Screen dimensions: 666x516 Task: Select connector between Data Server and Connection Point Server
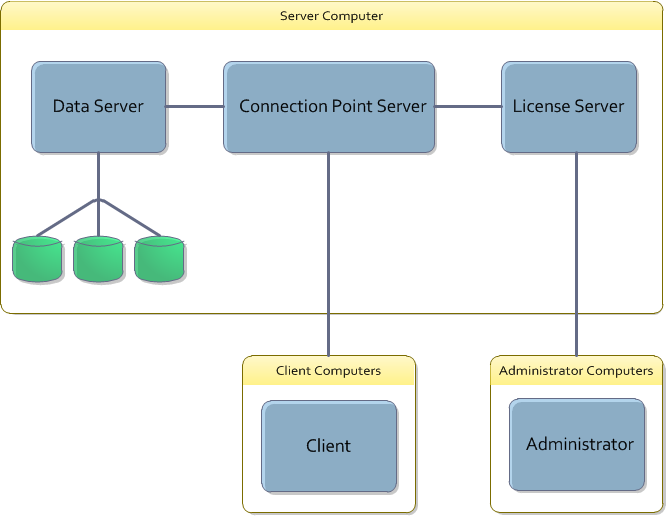195,107
